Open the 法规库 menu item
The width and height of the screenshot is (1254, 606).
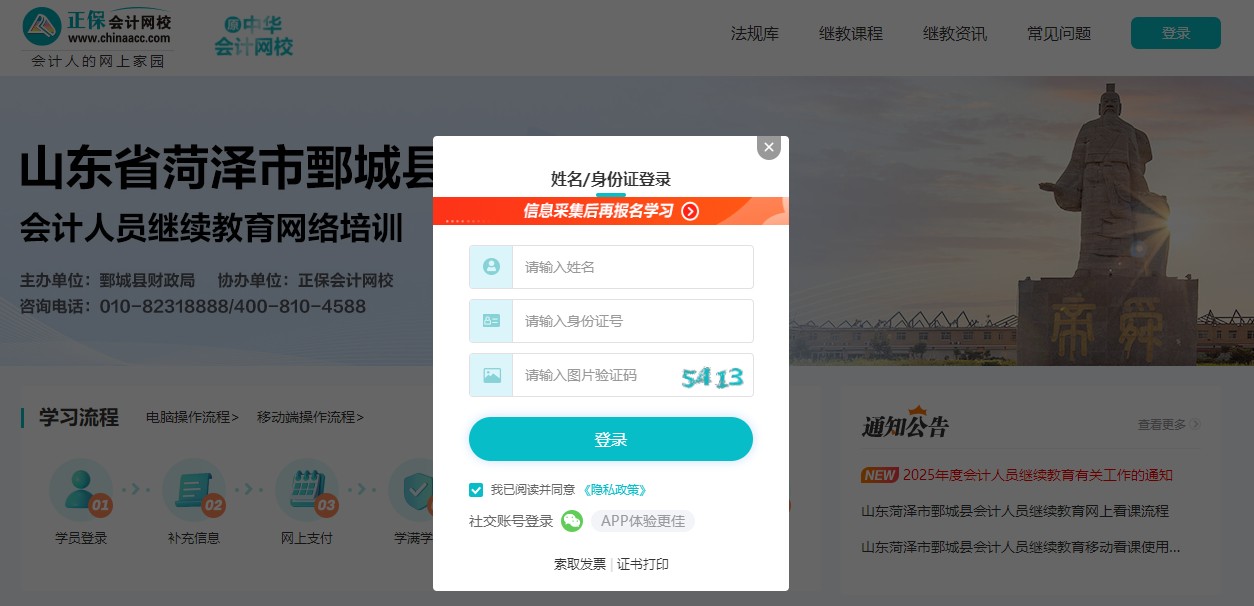tap(755, 33)
